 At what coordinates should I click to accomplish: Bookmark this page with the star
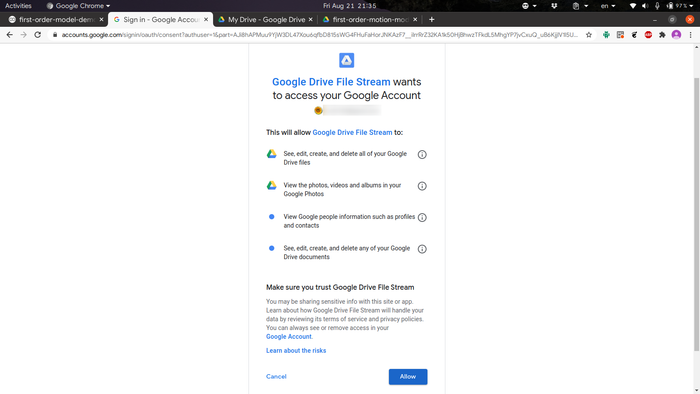tap(589, 35)
